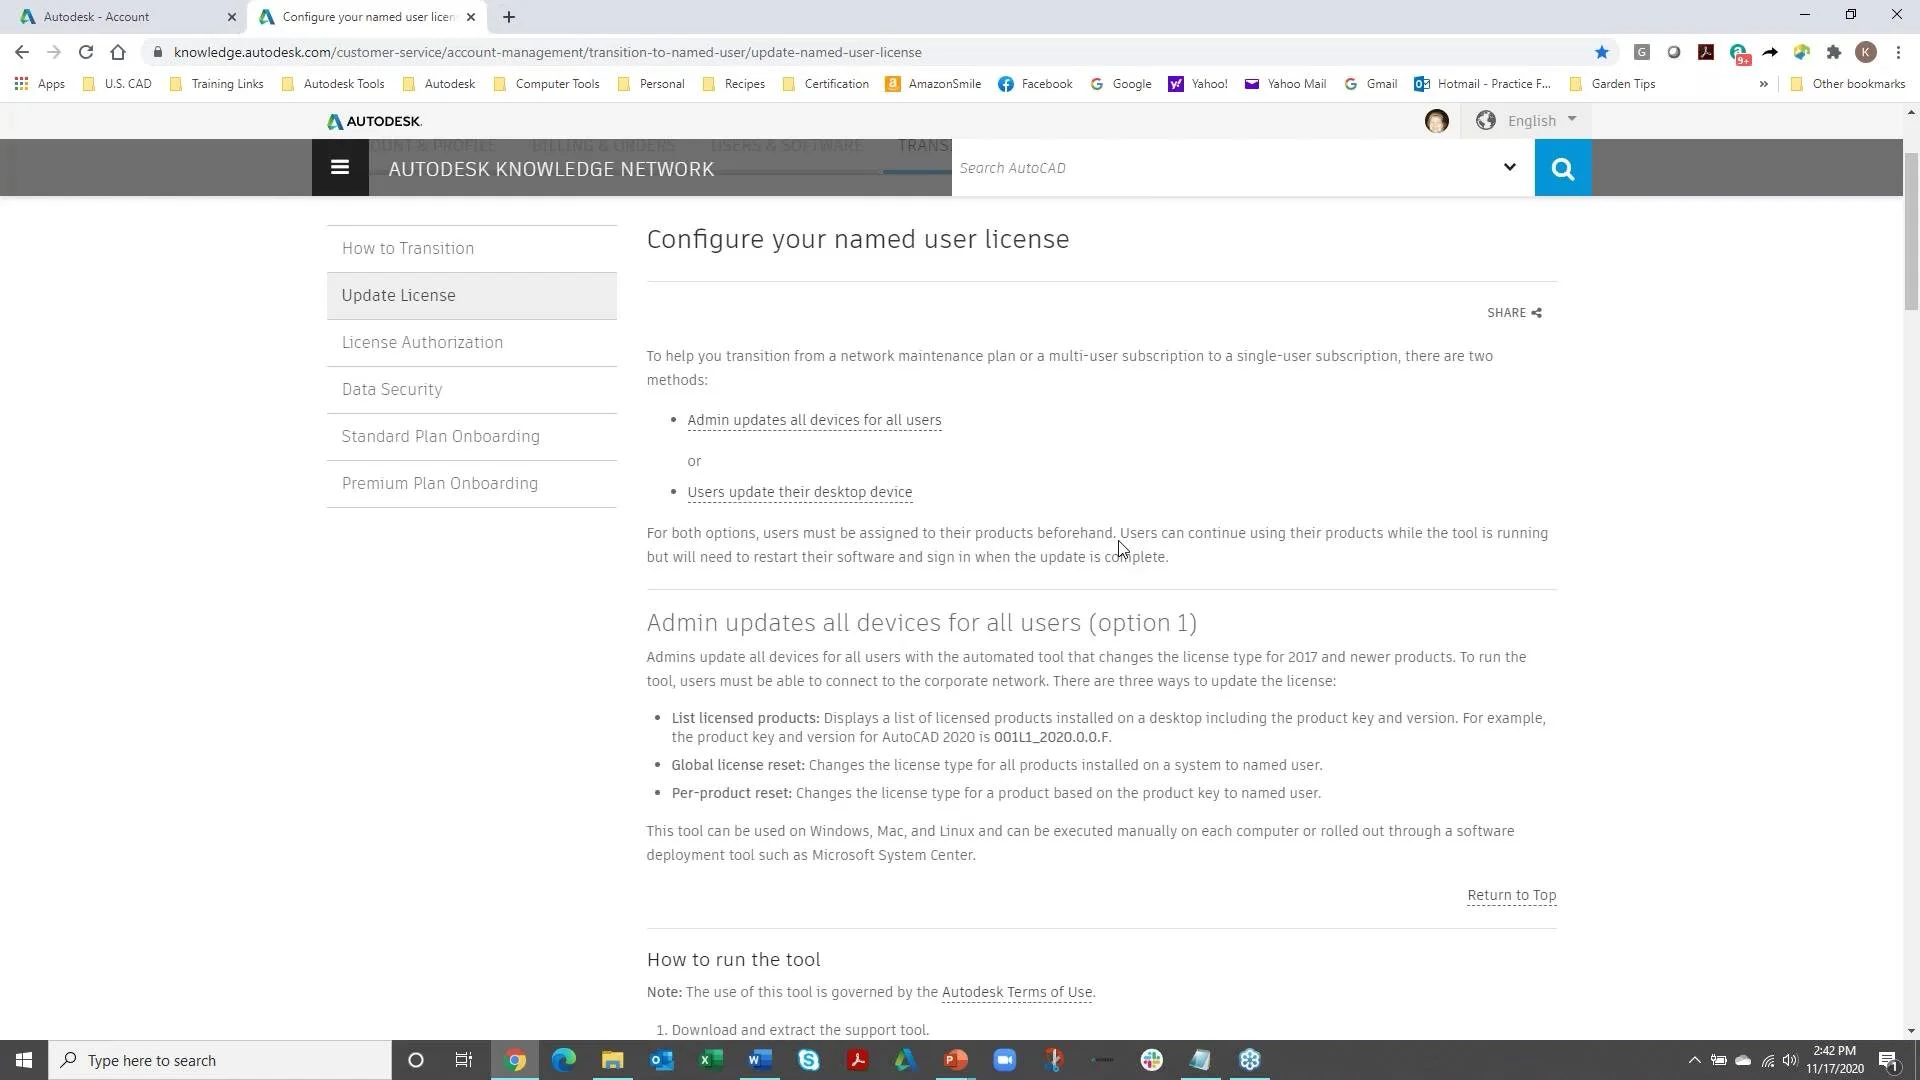Open Outlook from taskbar
1920x1080 pixels.
point(661,1060)
